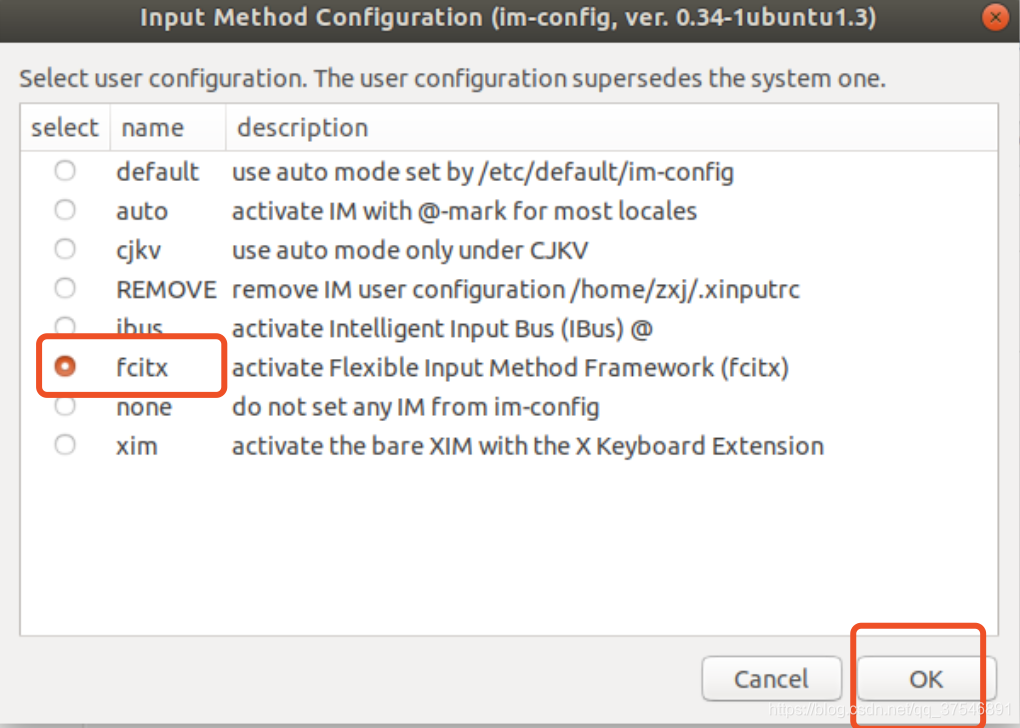Choose the ibus radio option
Screen dimensions: 1020x728
tap(65, 326)
